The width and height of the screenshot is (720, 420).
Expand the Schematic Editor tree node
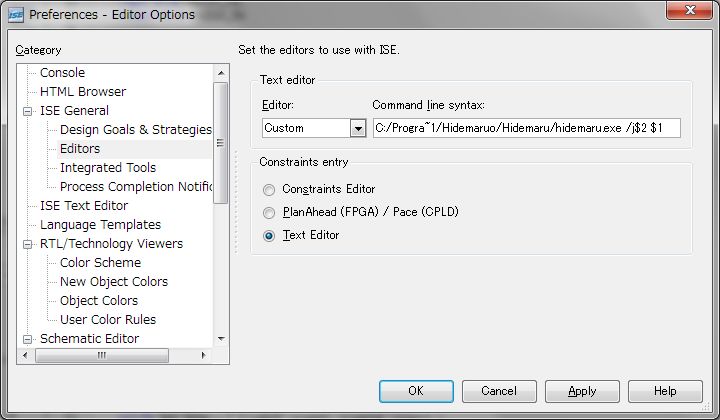tap(27, 339)
